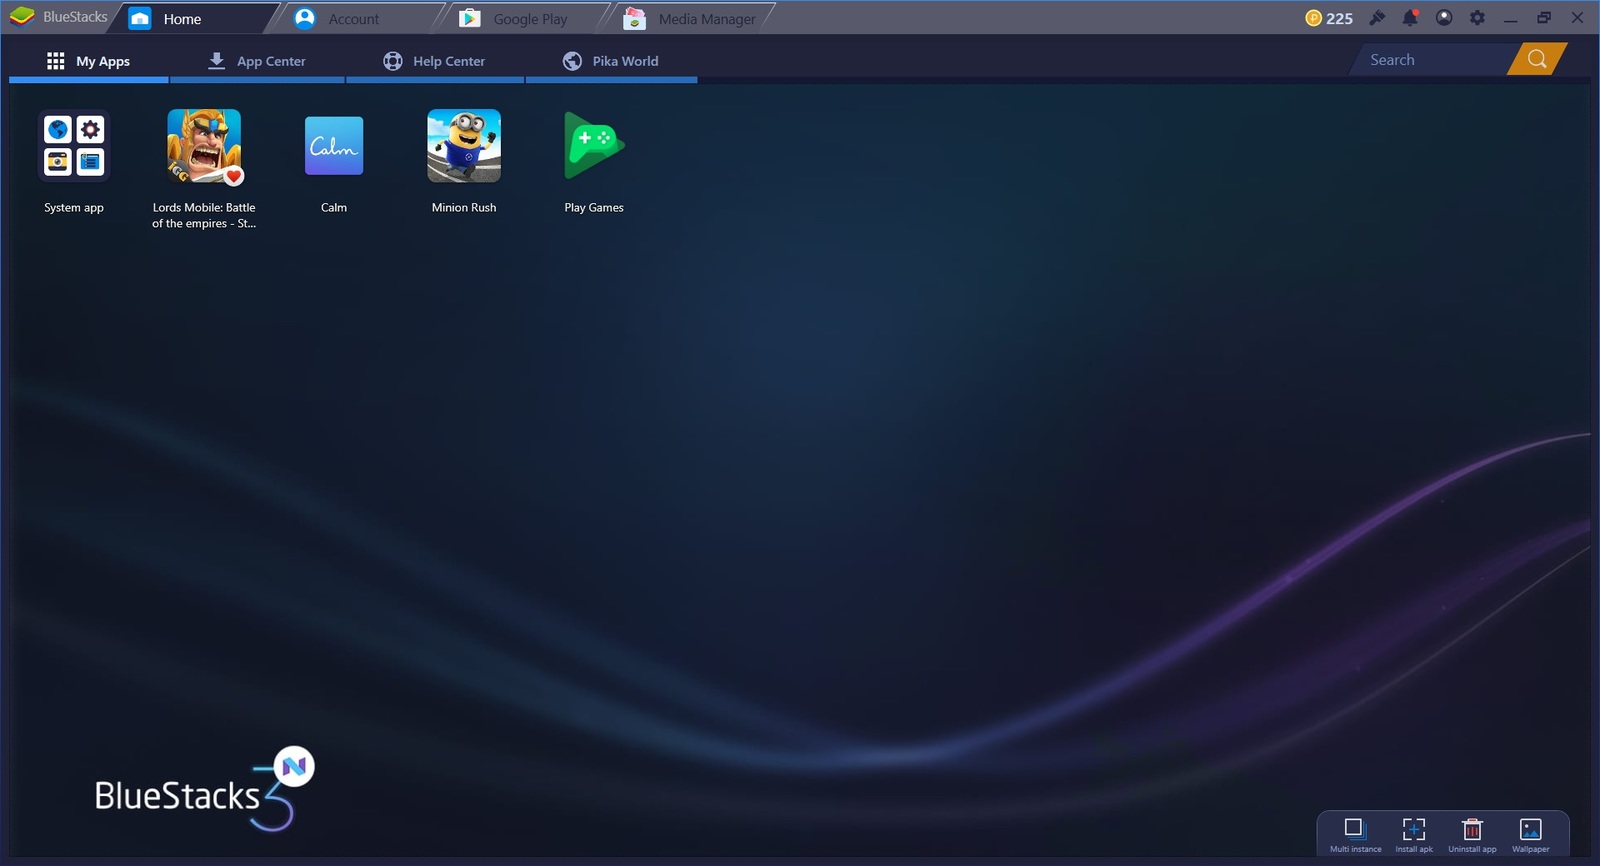Click the BlueStacks logo in title bar
Screen dimensions: 1600x866
click(x=22, y=17)
